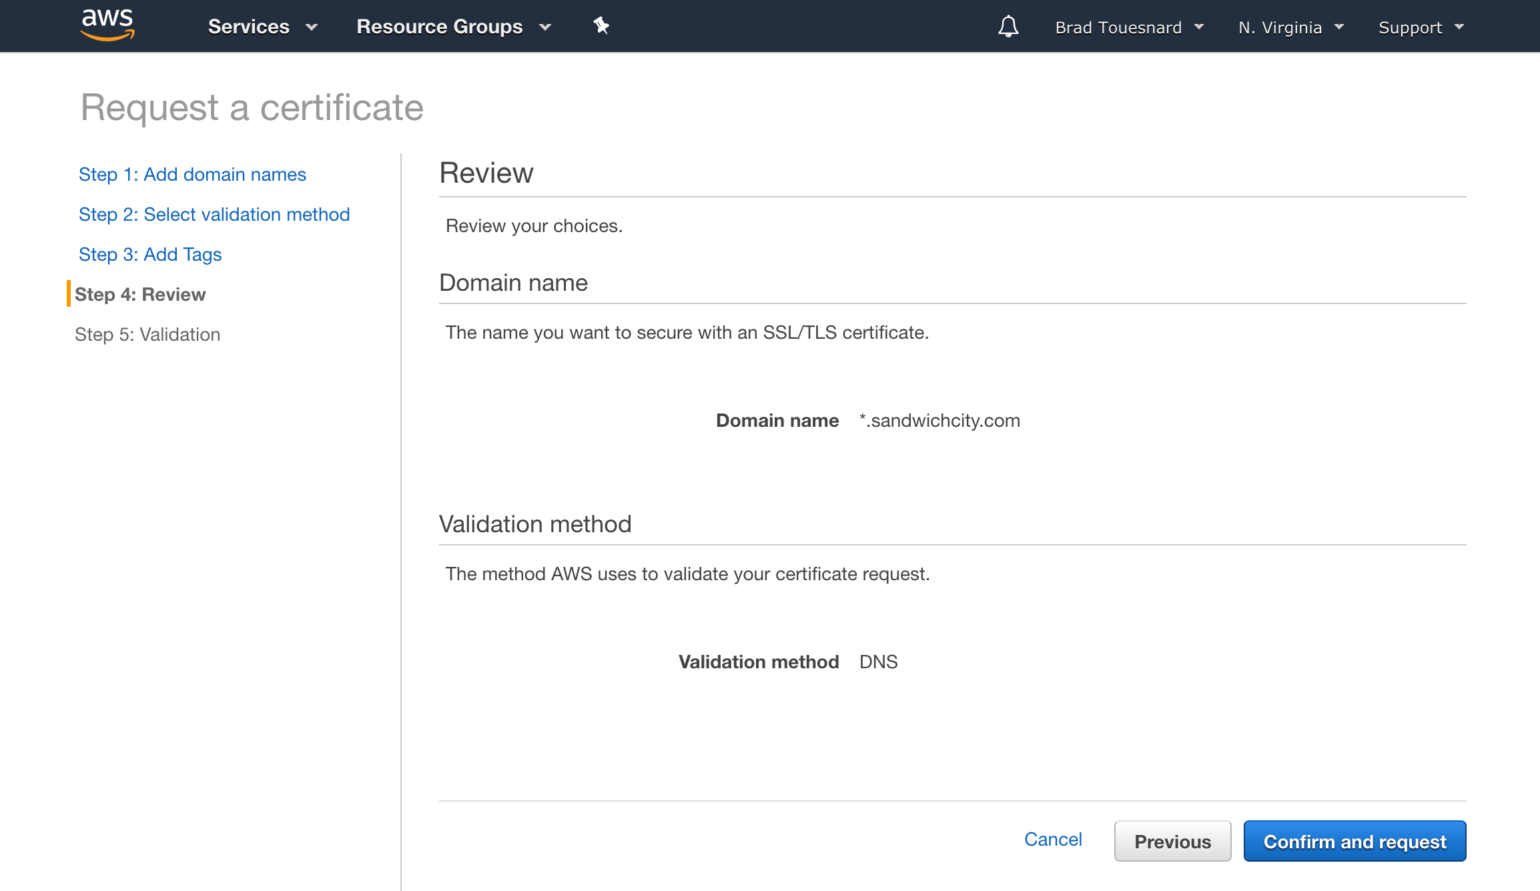Open Step 2: Select validation method
The height and width of the screenshot is (891, 1540).
click(x=214, y=214)
